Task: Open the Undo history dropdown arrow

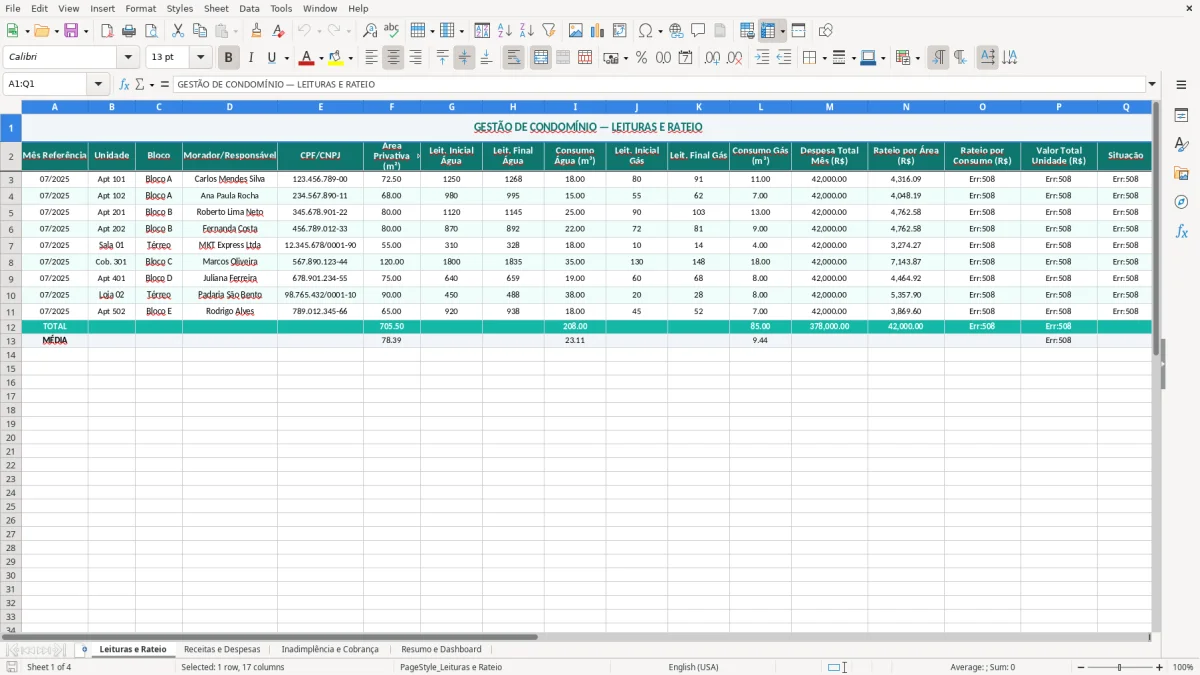Action: (x=319, y=31)
